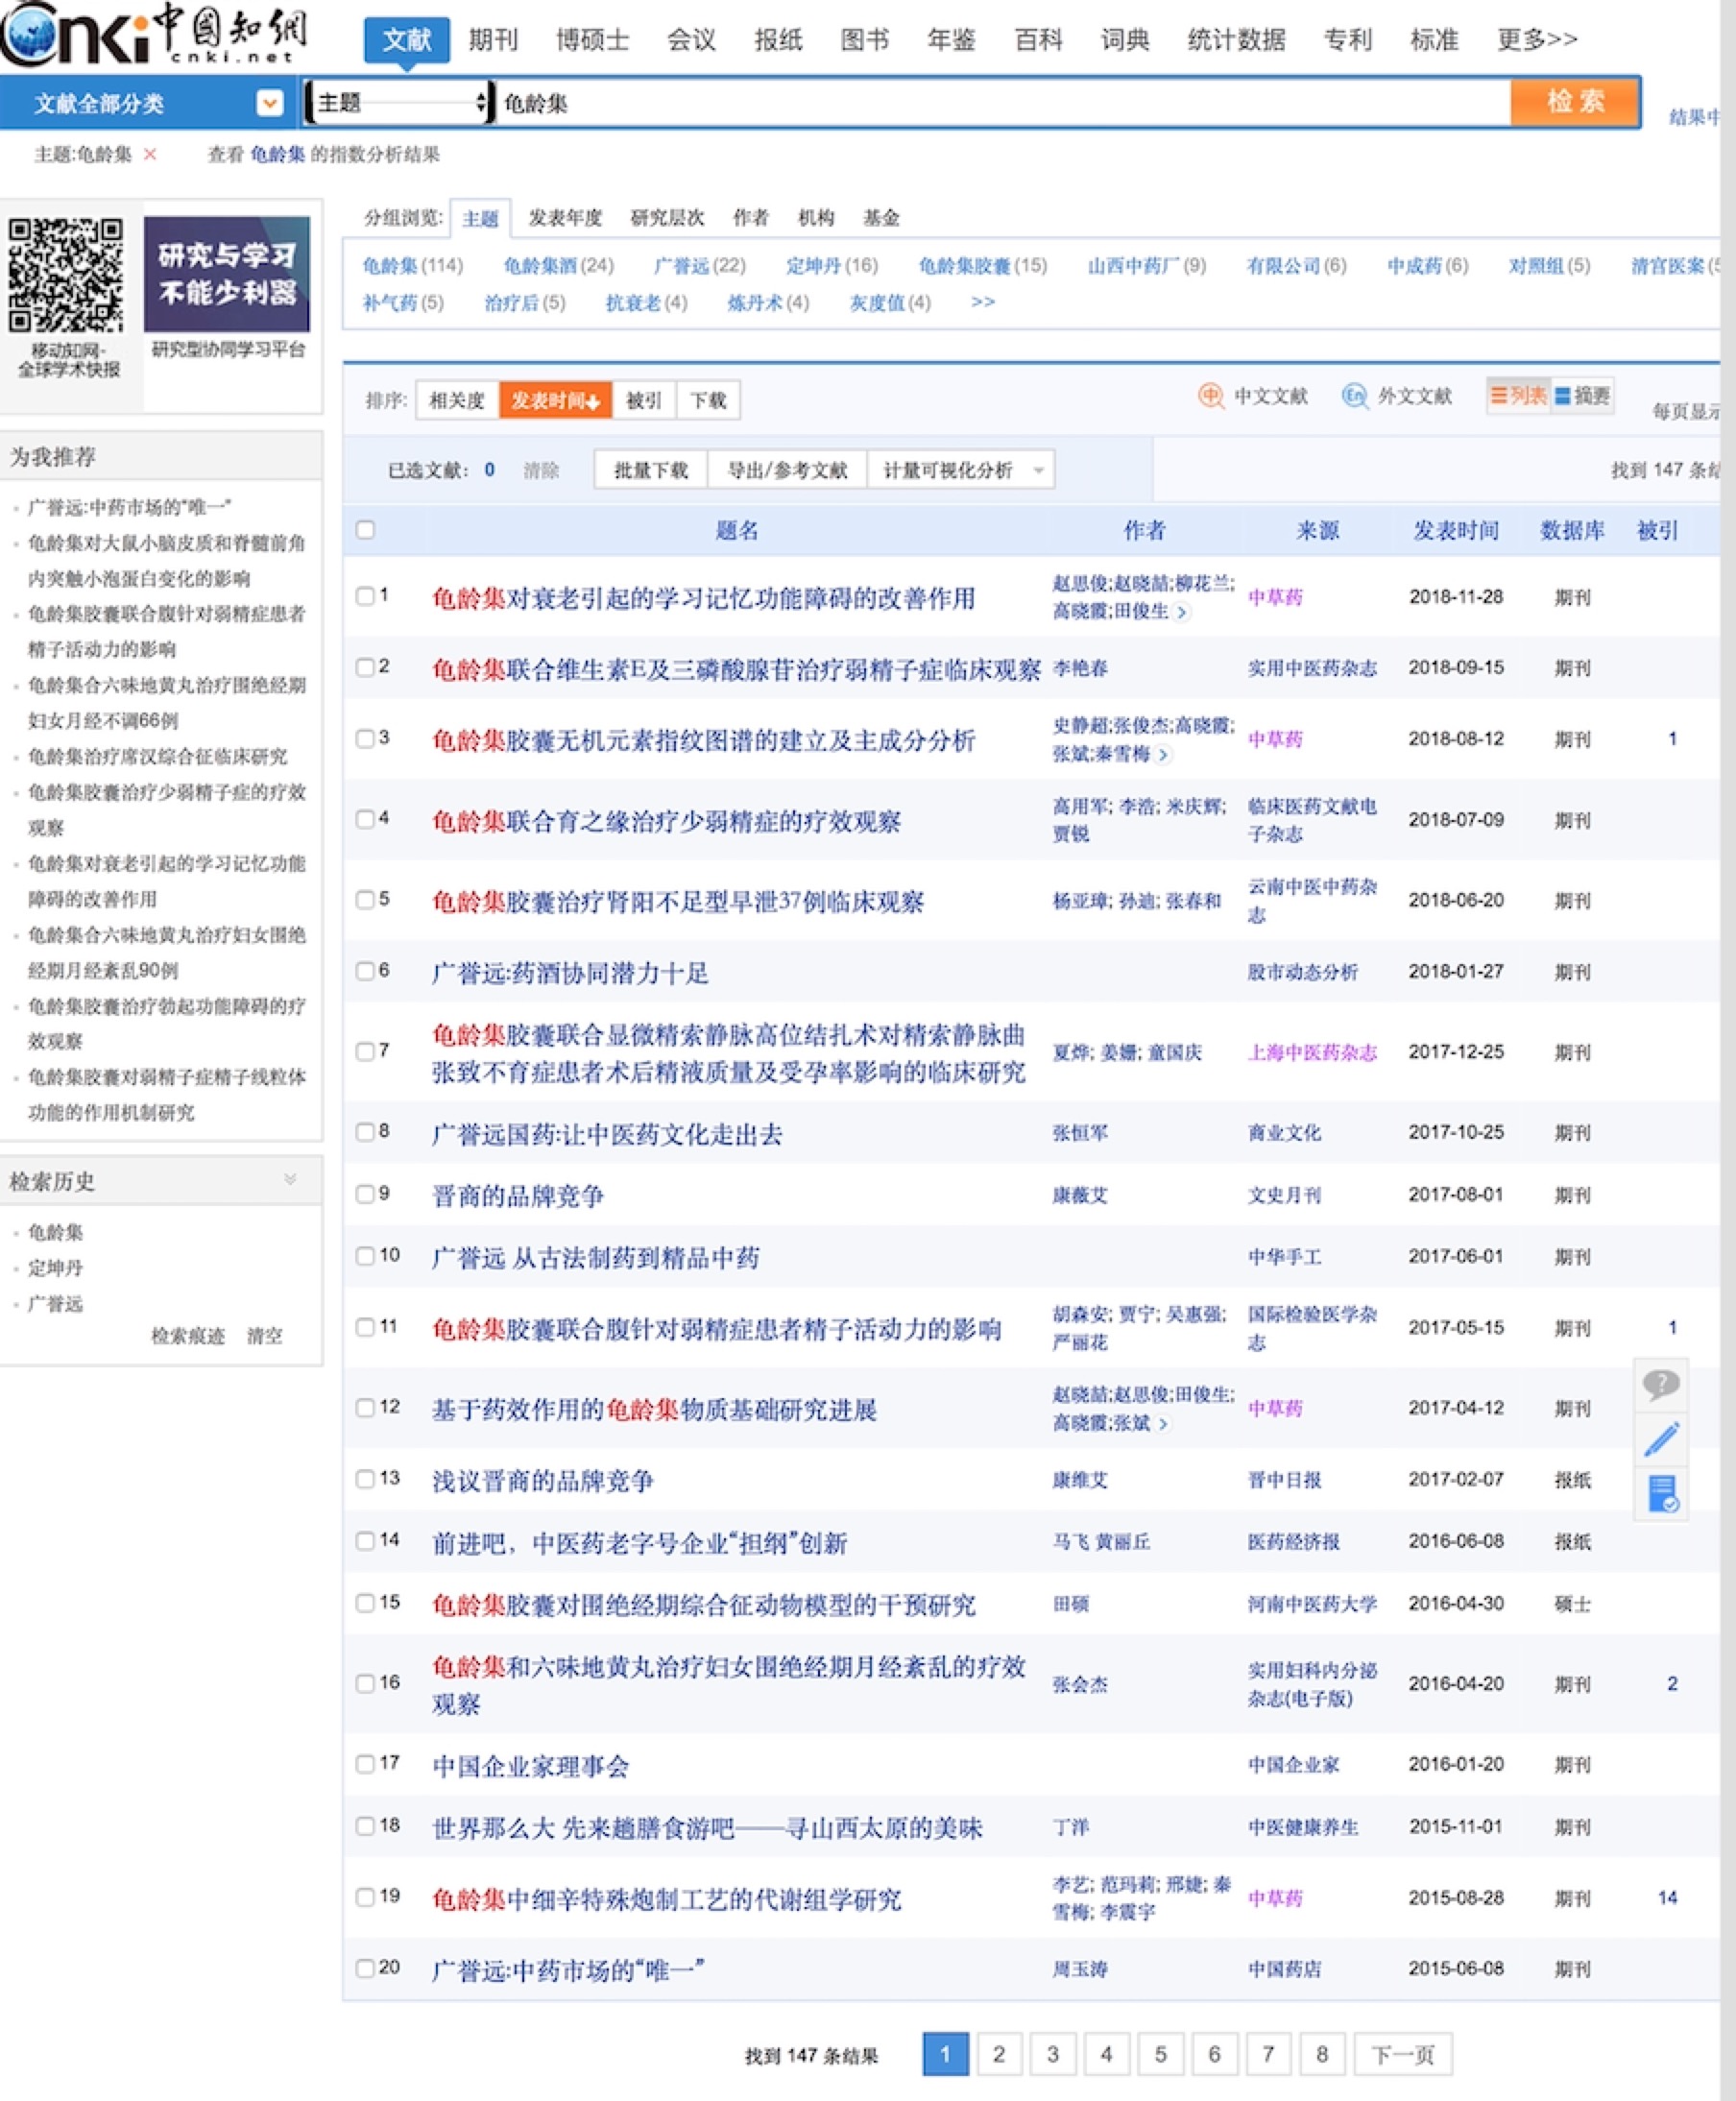Scan the mobile CNKI QR code image
The width and height of the screenshot is (1736, 2101).
[66, 275]
